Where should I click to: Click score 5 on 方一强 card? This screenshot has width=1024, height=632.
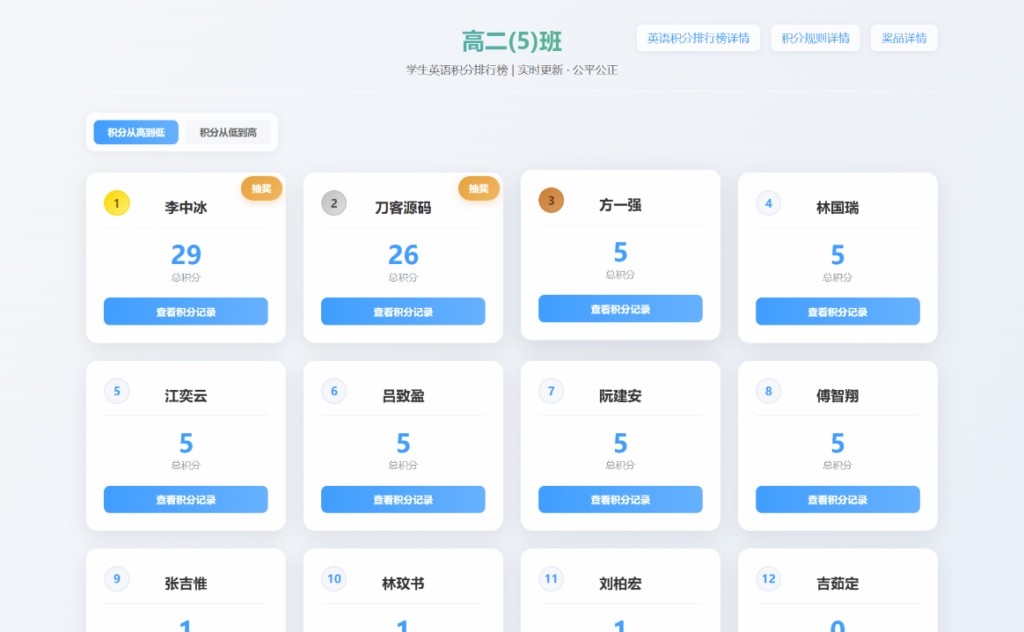tap(620, 252)
